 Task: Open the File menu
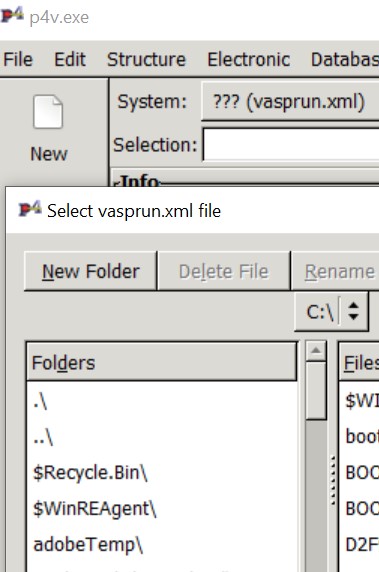(x=18, y=59)
